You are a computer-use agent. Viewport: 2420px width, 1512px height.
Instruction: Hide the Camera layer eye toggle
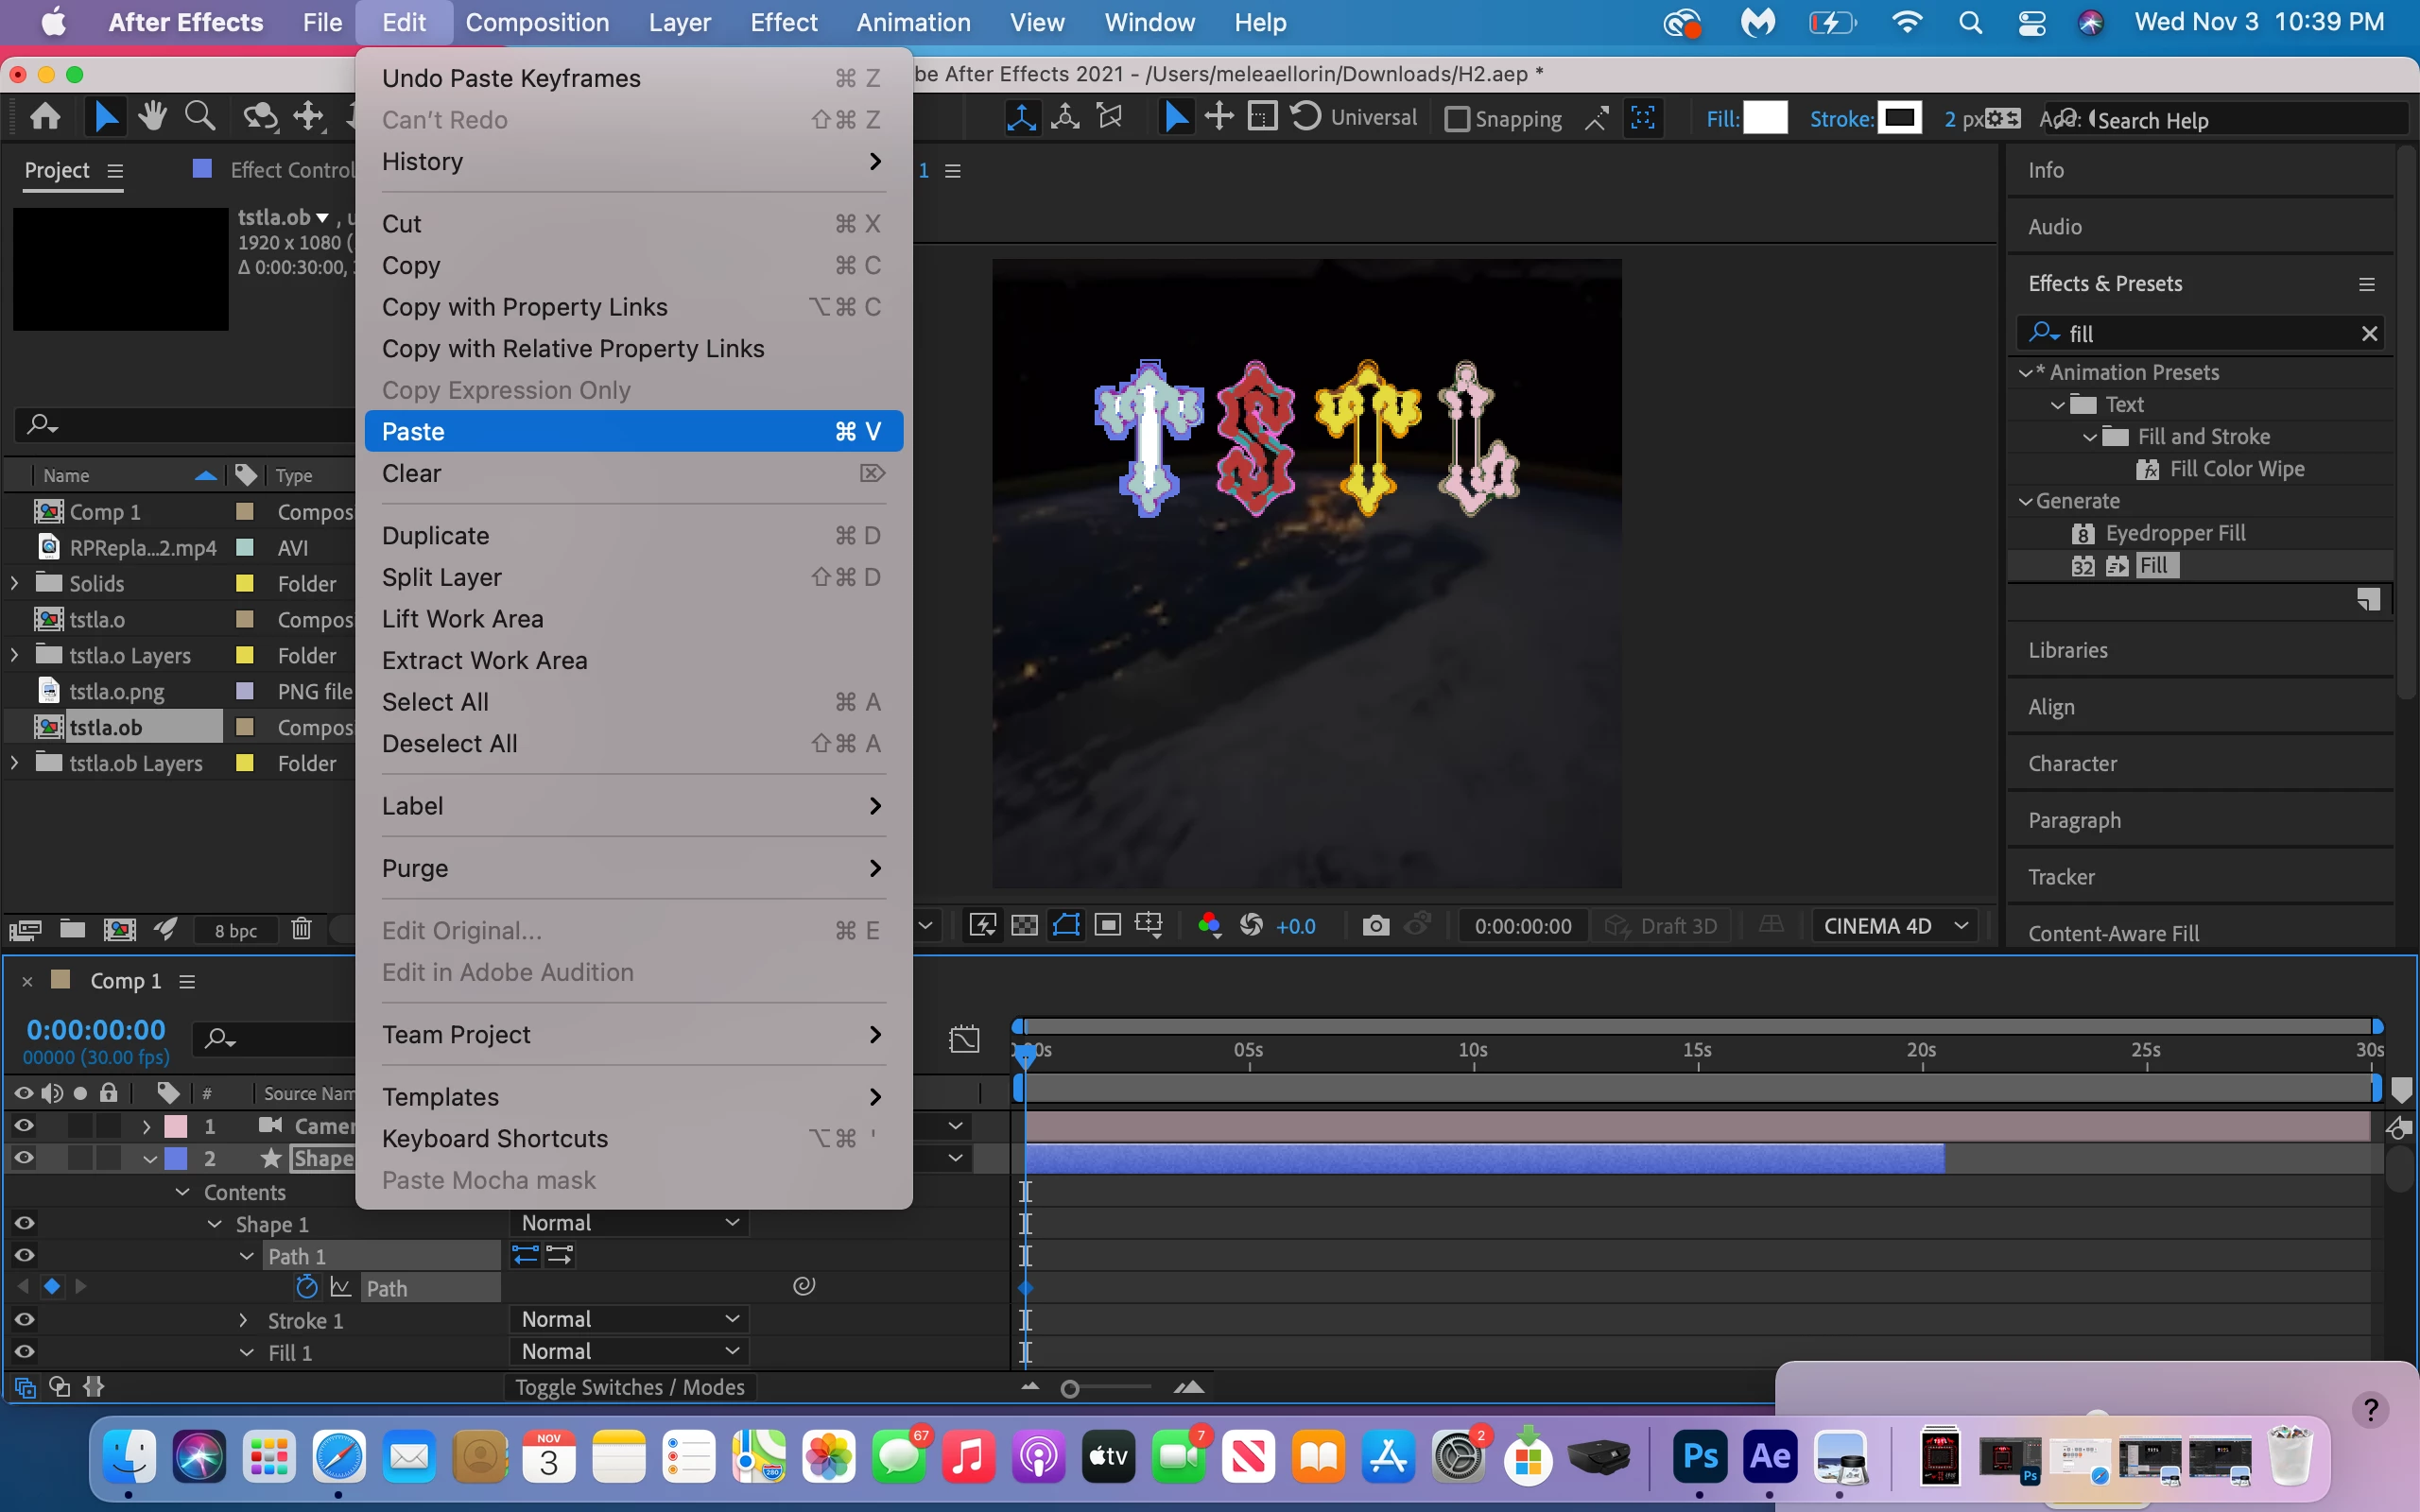coord(24,1126)
